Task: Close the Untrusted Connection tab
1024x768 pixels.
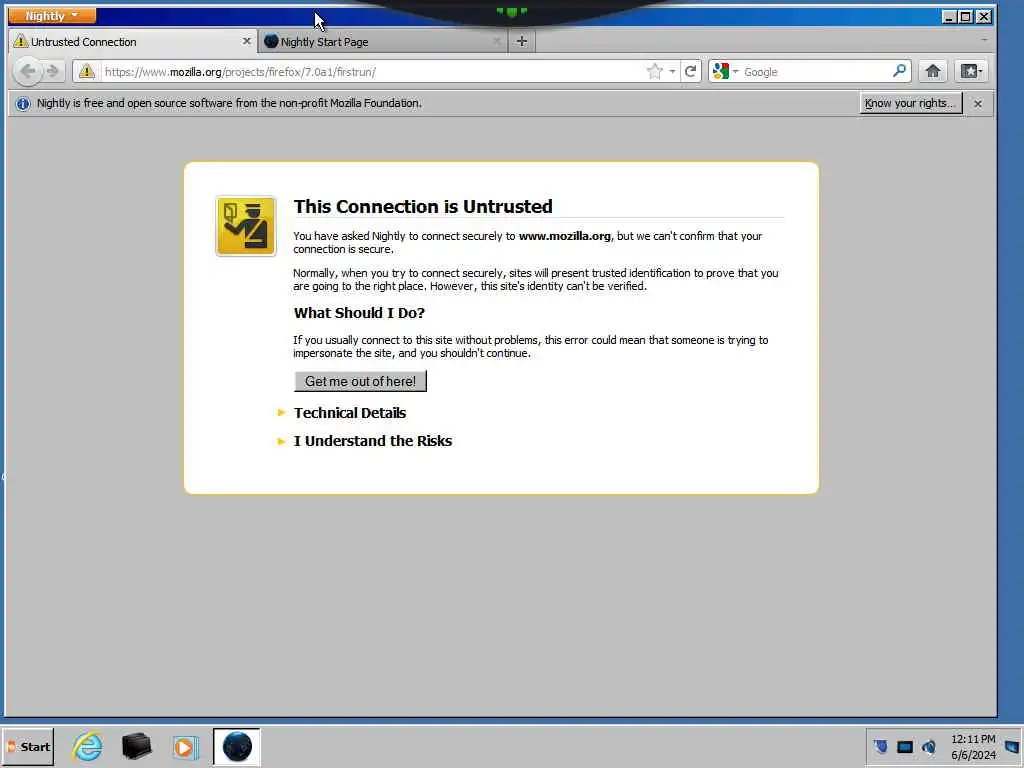Action: tap(246, 41)
